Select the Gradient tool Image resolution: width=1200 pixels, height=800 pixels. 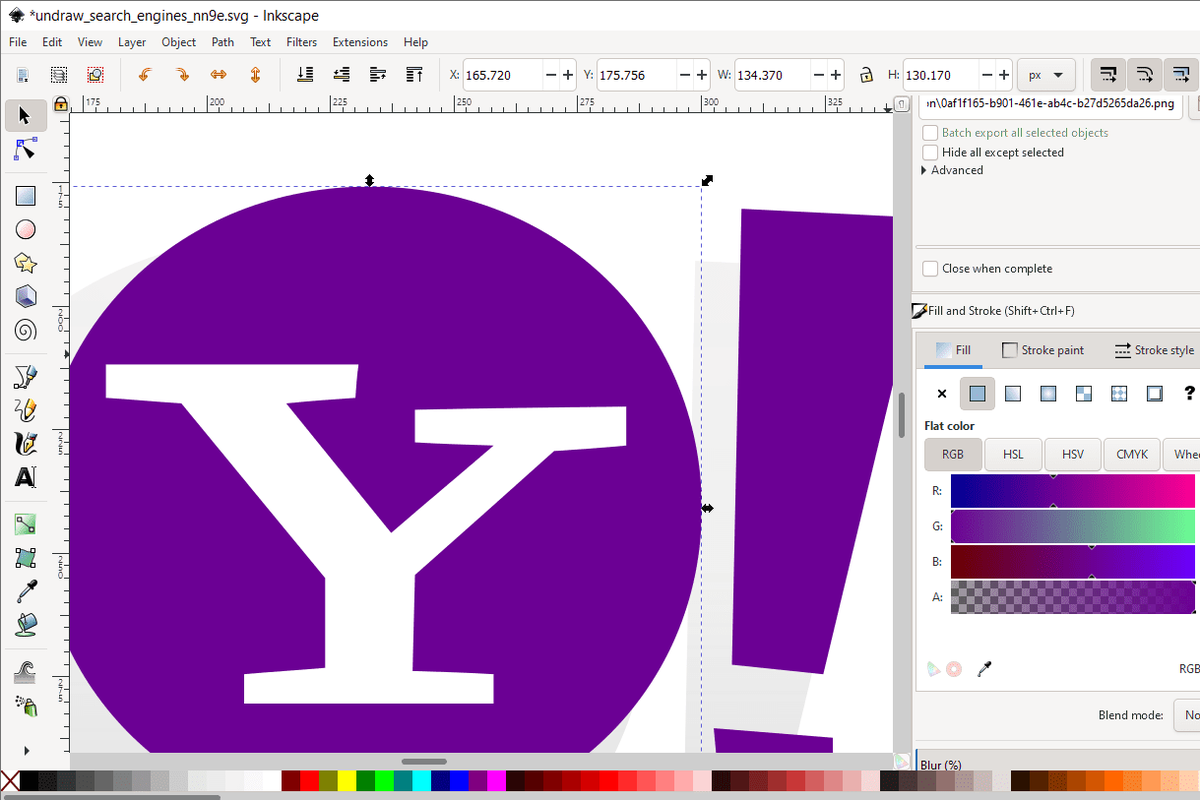(x=26, y=524)
